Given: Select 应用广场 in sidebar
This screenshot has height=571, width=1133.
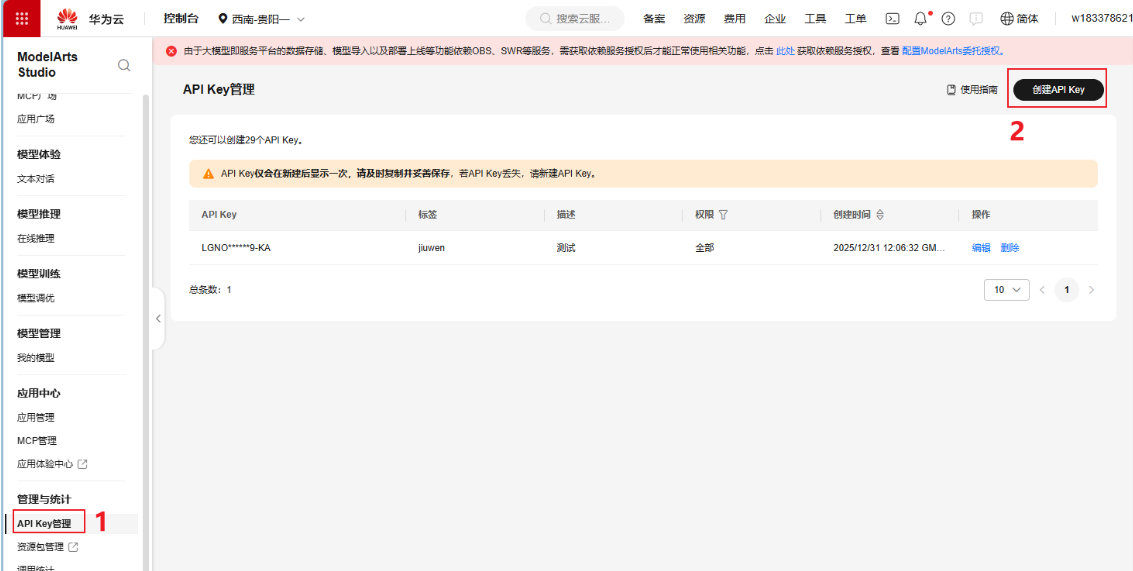Looking at the screenshot, I should [x=35, y=119].
